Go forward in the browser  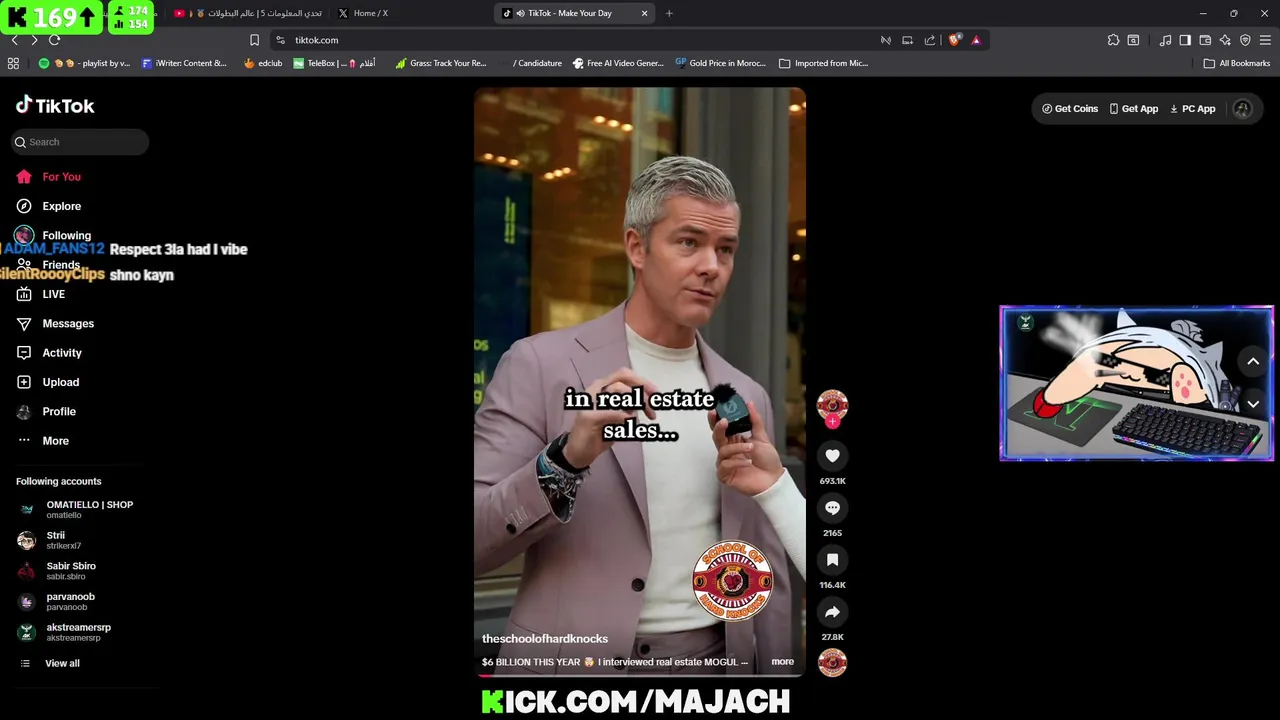pyautogui.click(x=34, y=40)
